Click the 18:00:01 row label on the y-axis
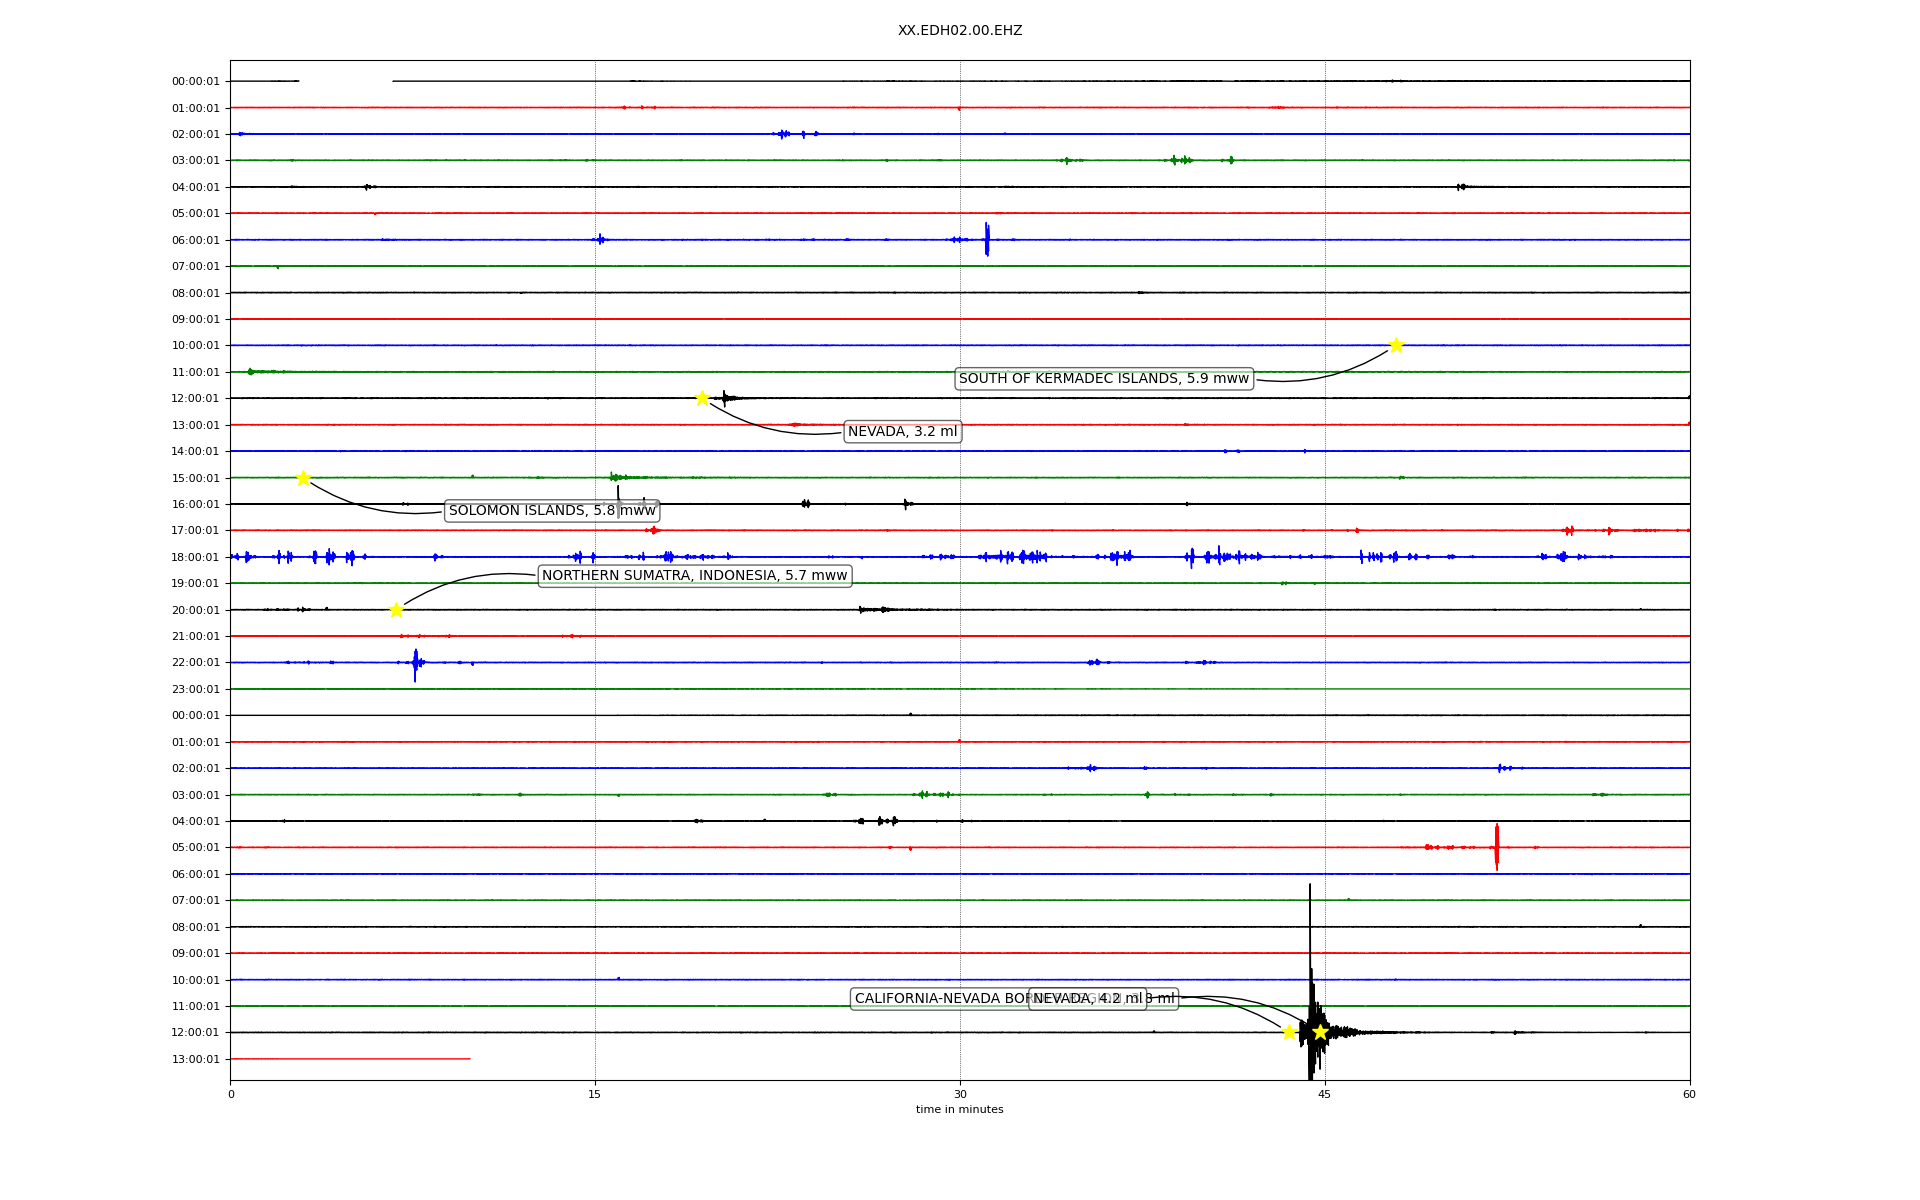This screenshot has height=1200, width=1920. (x=195, y=557)
